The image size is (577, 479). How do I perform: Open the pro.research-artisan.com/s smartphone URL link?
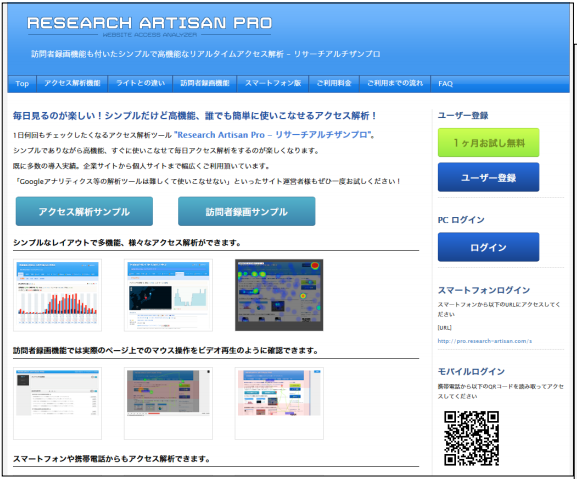tap(485, 341)
